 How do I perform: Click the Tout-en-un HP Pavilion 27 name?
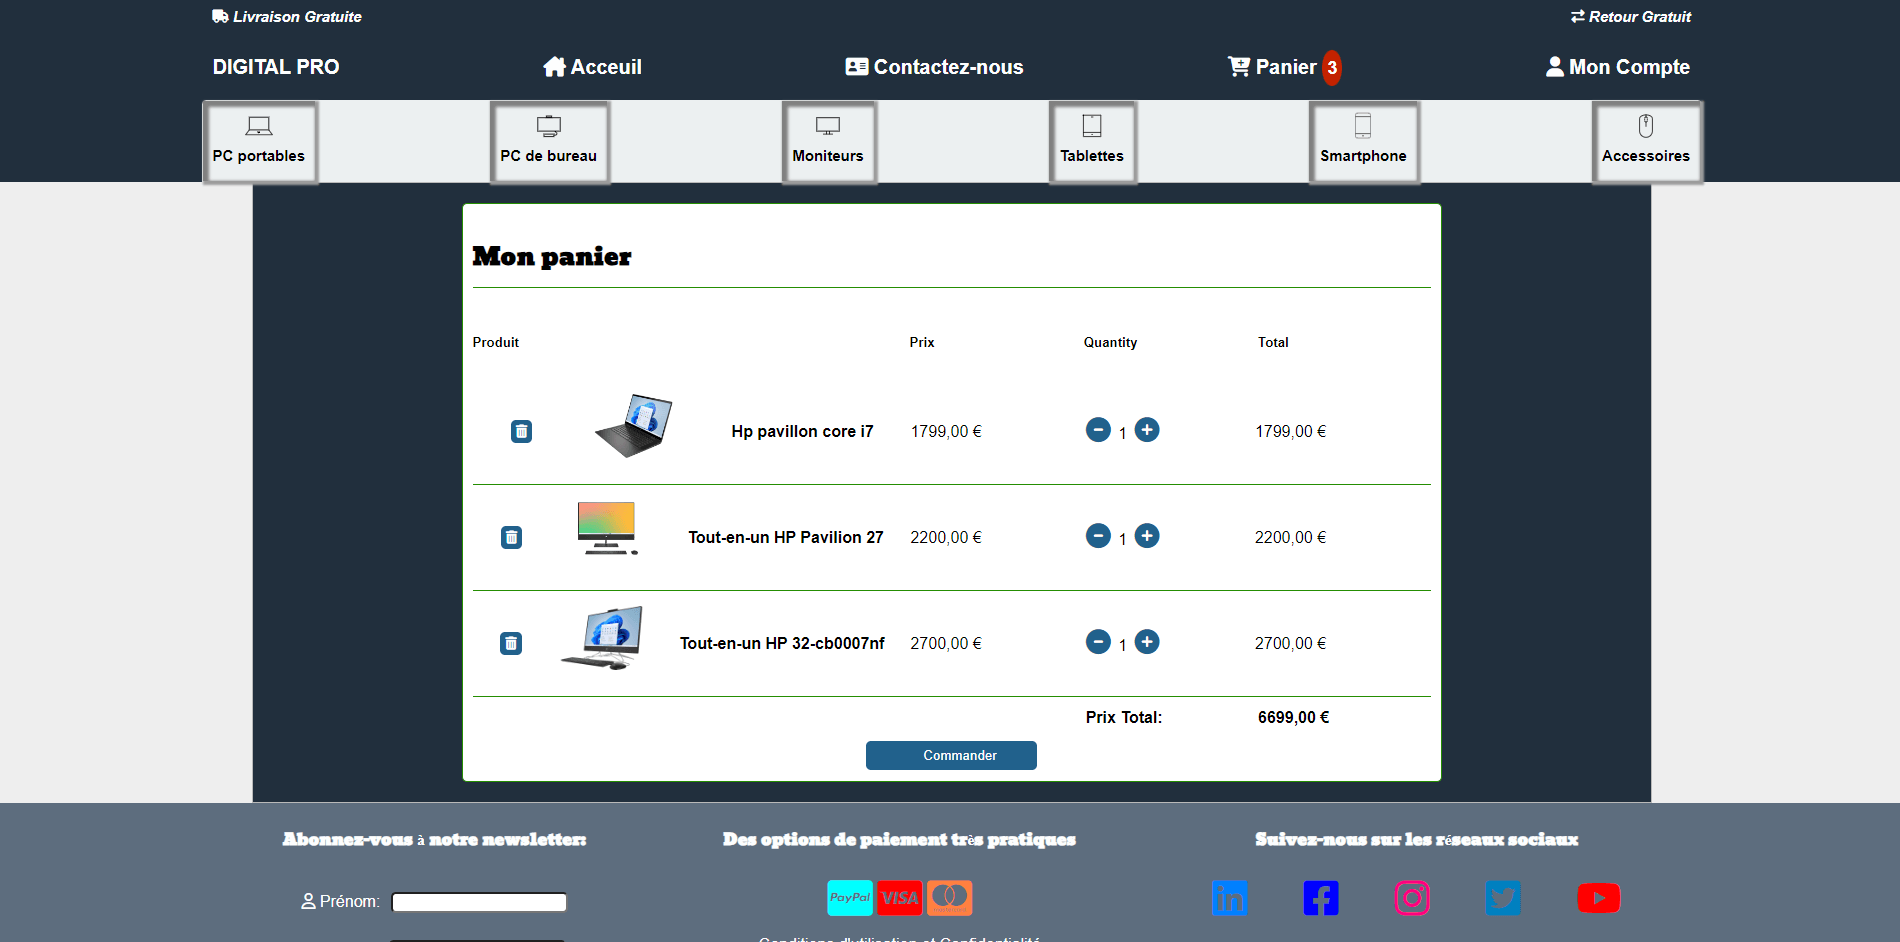click(x=786, y=537)
